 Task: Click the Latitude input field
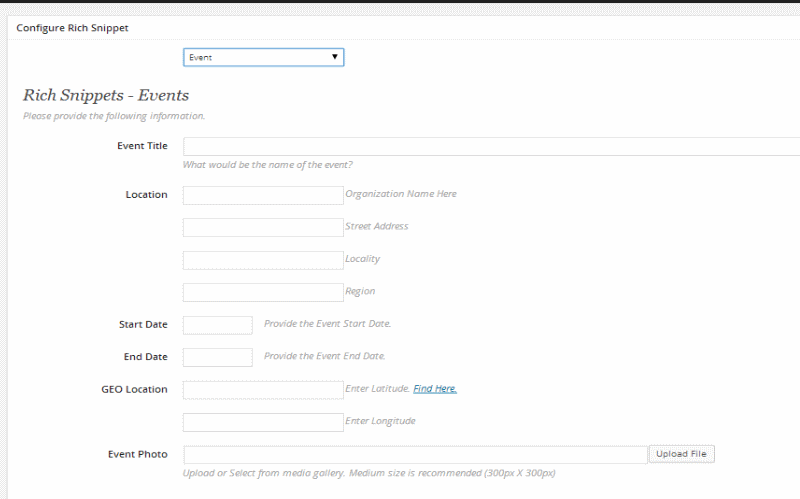[263, 390]
